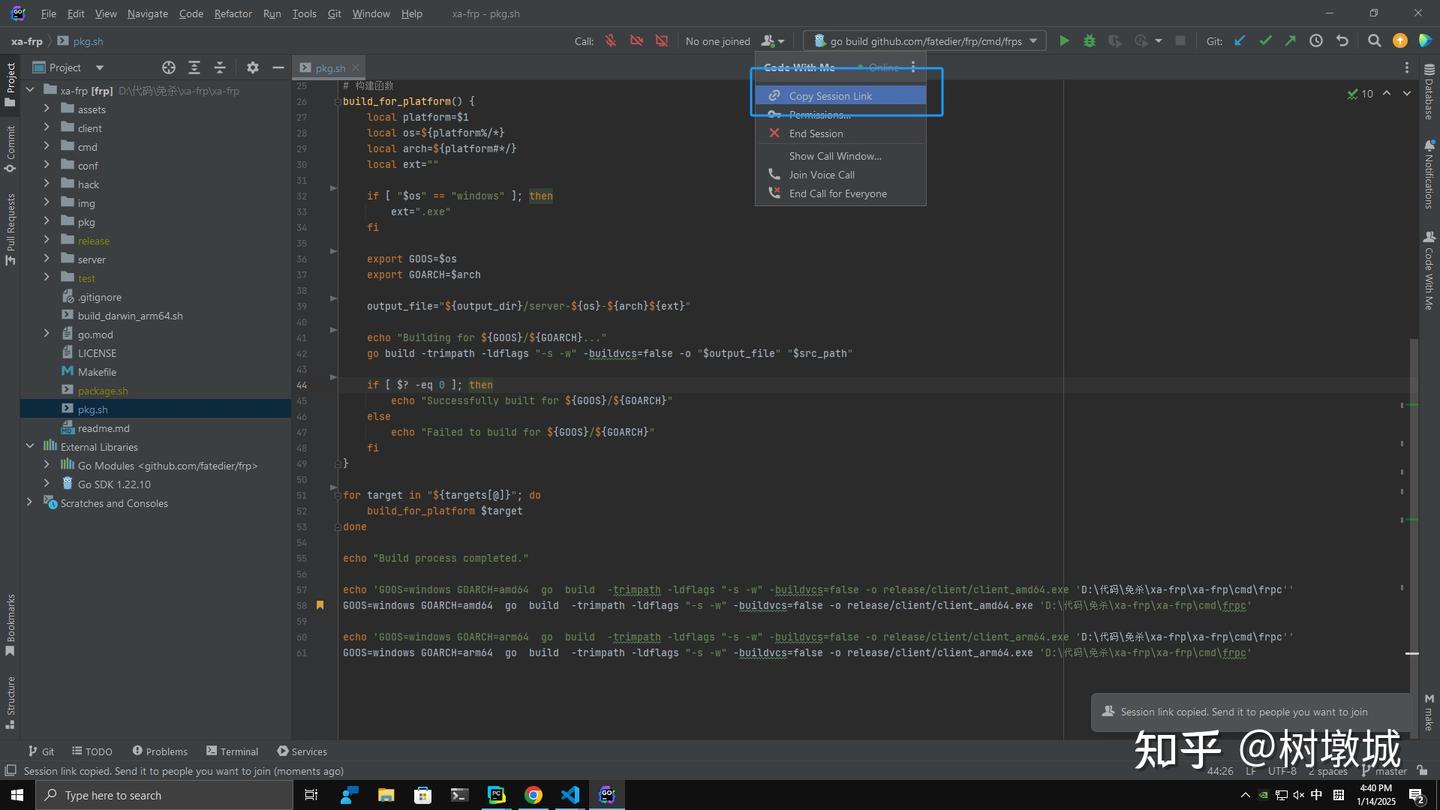1440x810 pixels.
Task: Choose End Session in the Code With Me menu
Action: tap(815, 133)
